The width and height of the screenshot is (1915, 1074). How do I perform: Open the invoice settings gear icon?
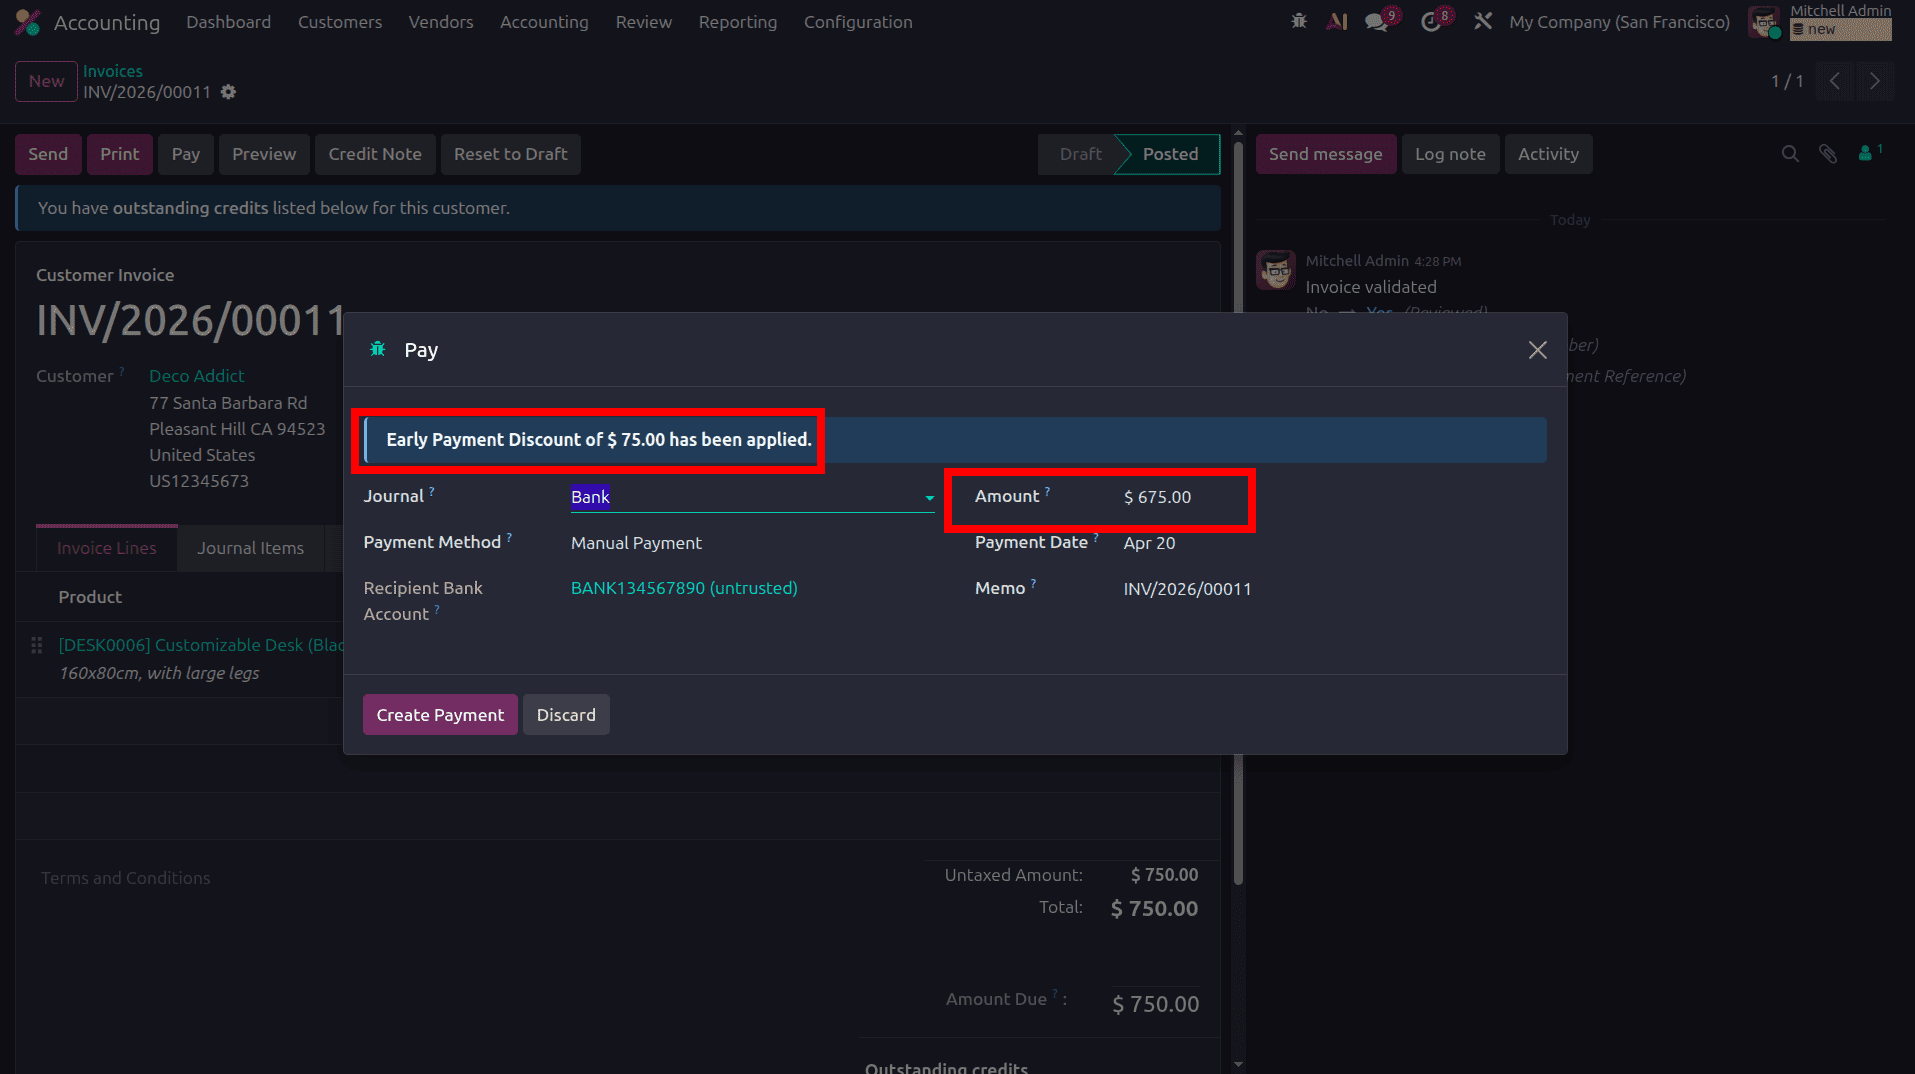(228, 92)
